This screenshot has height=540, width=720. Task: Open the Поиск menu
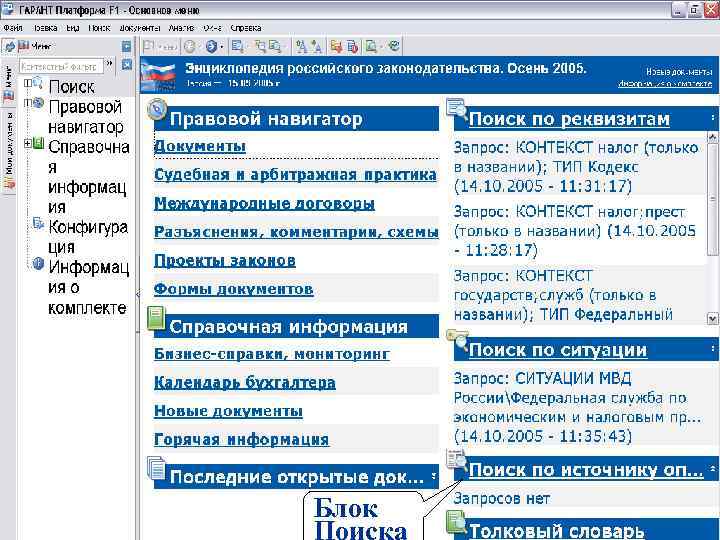point(99,28)
